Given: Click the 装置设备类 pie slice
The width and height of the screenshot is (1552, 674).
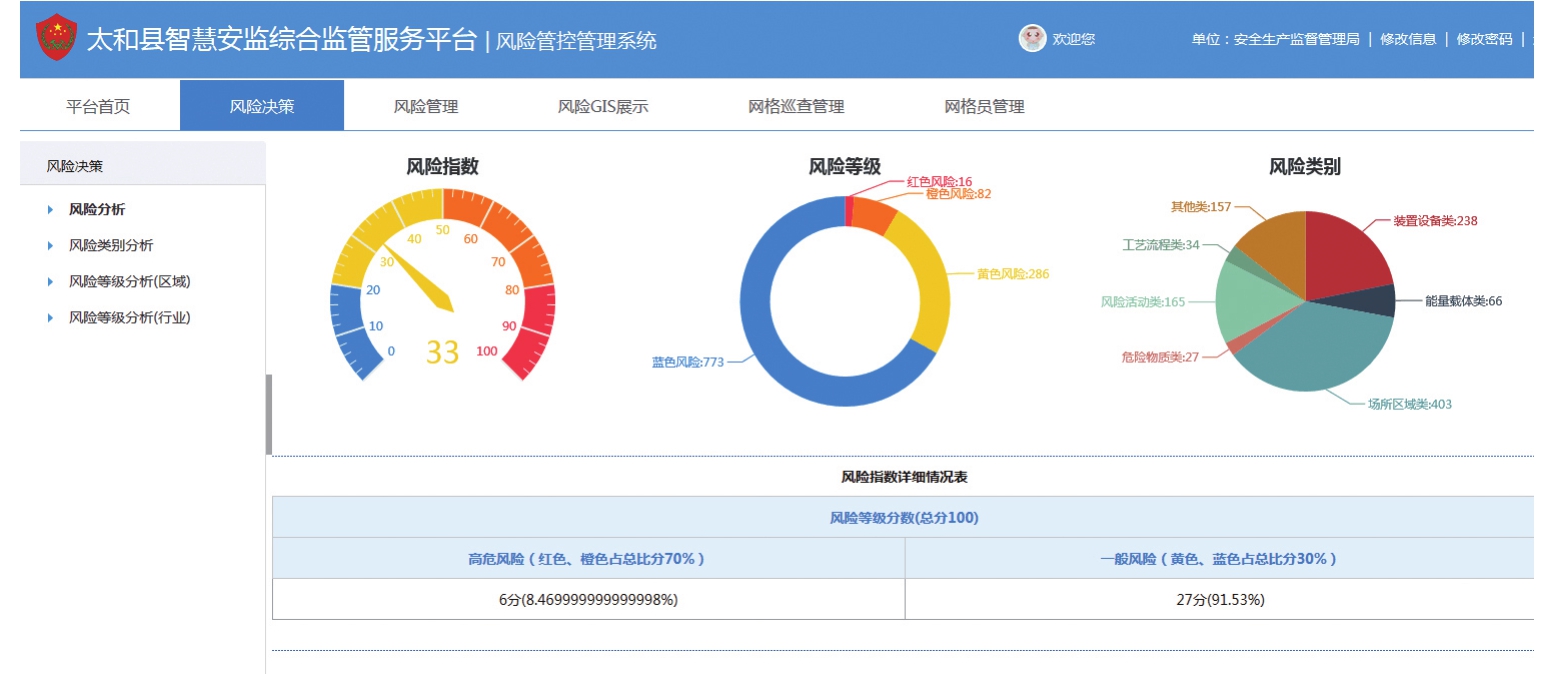Looking at the screenshot, I should point(1346,252).
